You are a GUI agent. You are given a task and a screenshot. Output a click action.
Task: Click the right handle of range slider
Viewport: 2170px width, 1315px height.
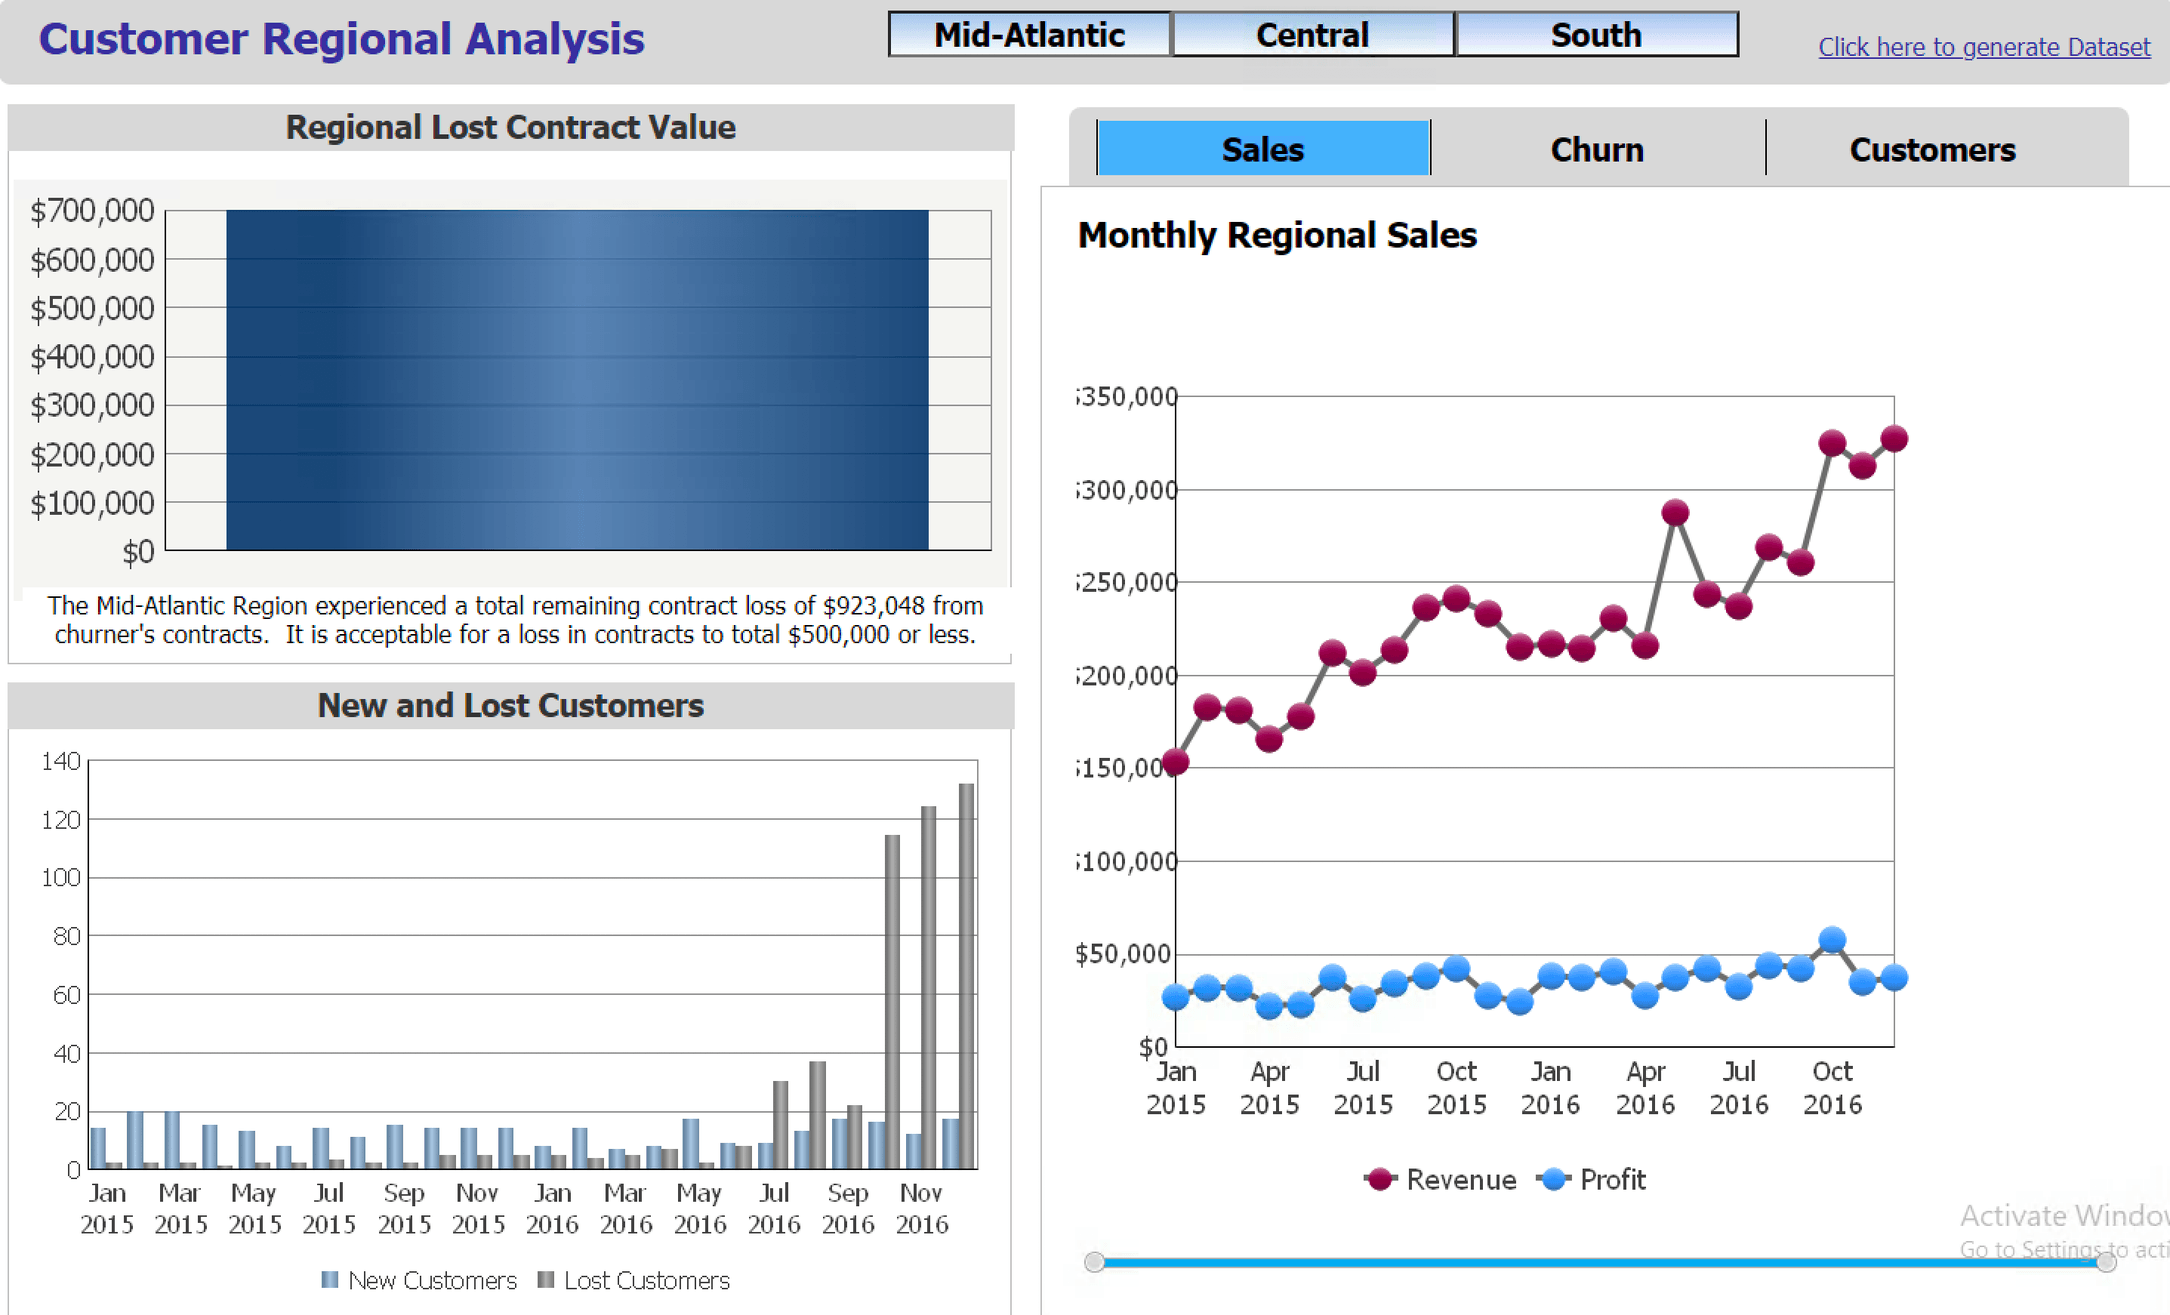[2106, 1262]
